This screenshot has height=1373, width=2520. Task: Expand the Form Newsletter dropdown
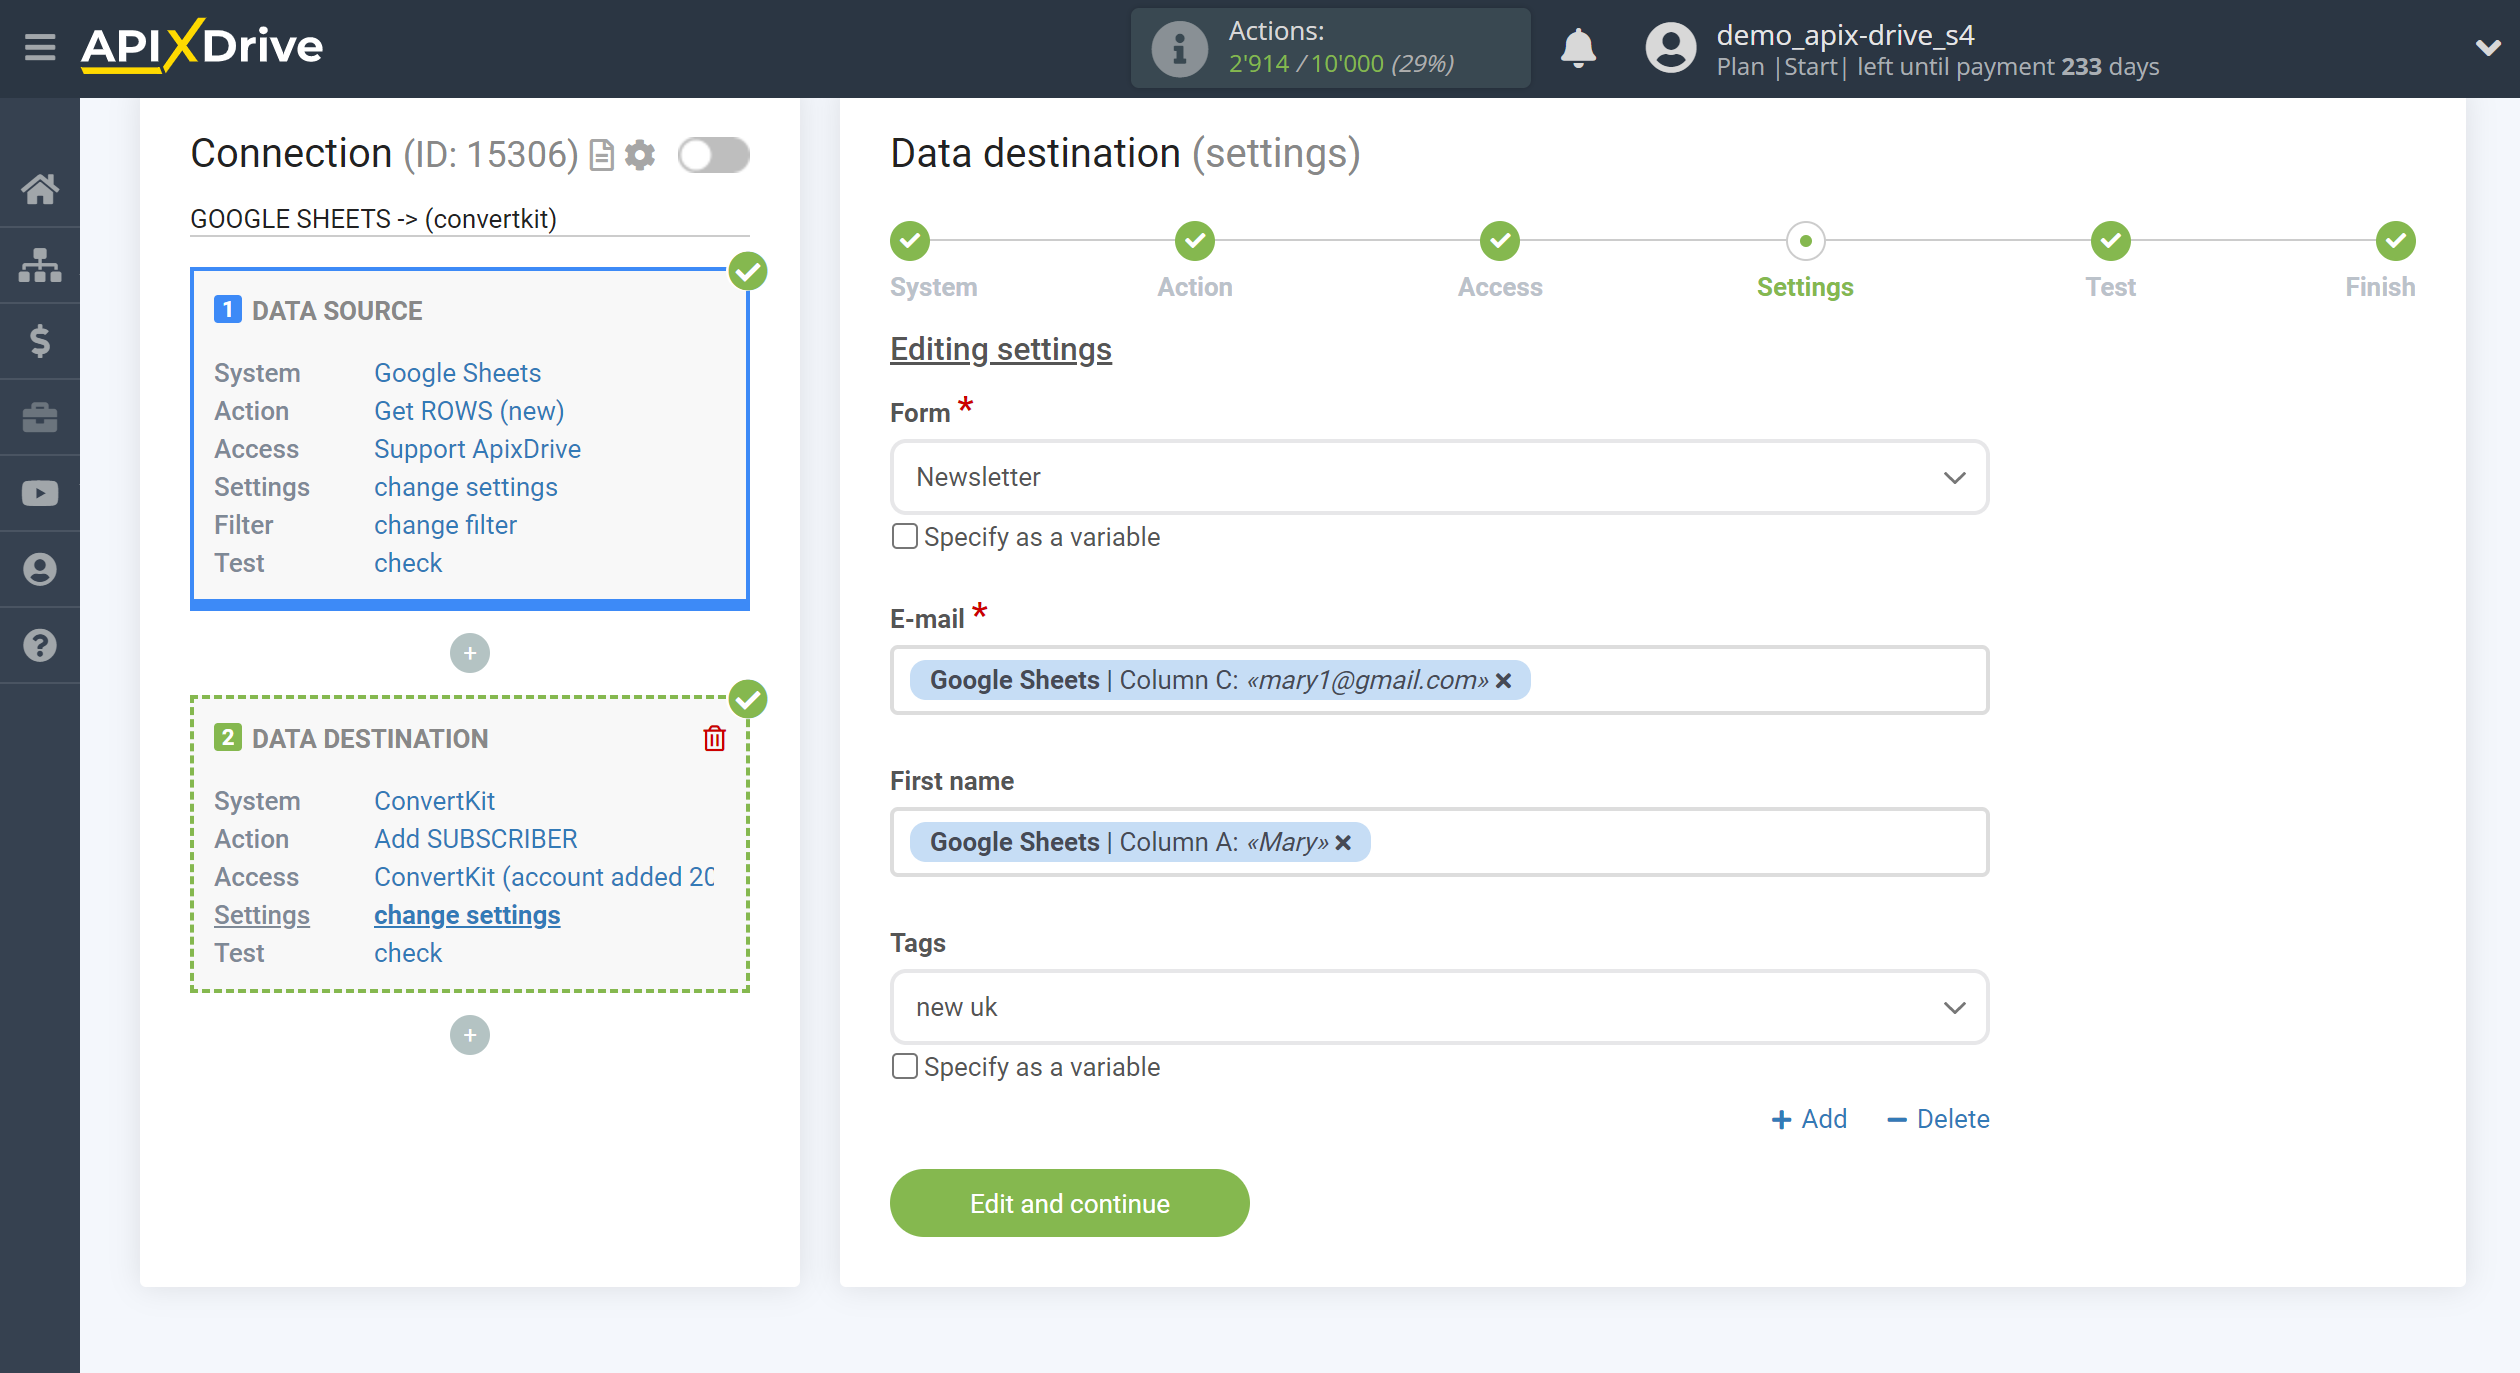pyautogui.click(x=1954, y=477)
